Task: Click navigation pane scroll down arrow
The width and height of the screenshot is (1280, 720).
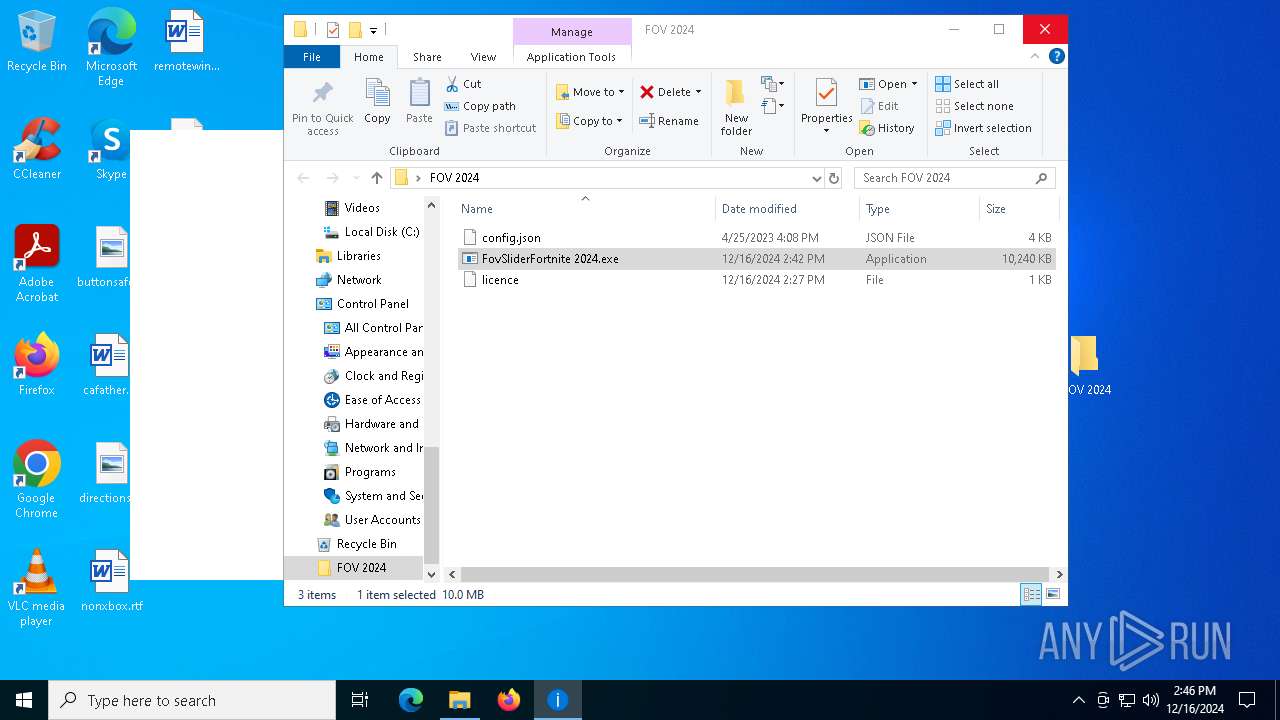Action: click(x=432, y=574)
